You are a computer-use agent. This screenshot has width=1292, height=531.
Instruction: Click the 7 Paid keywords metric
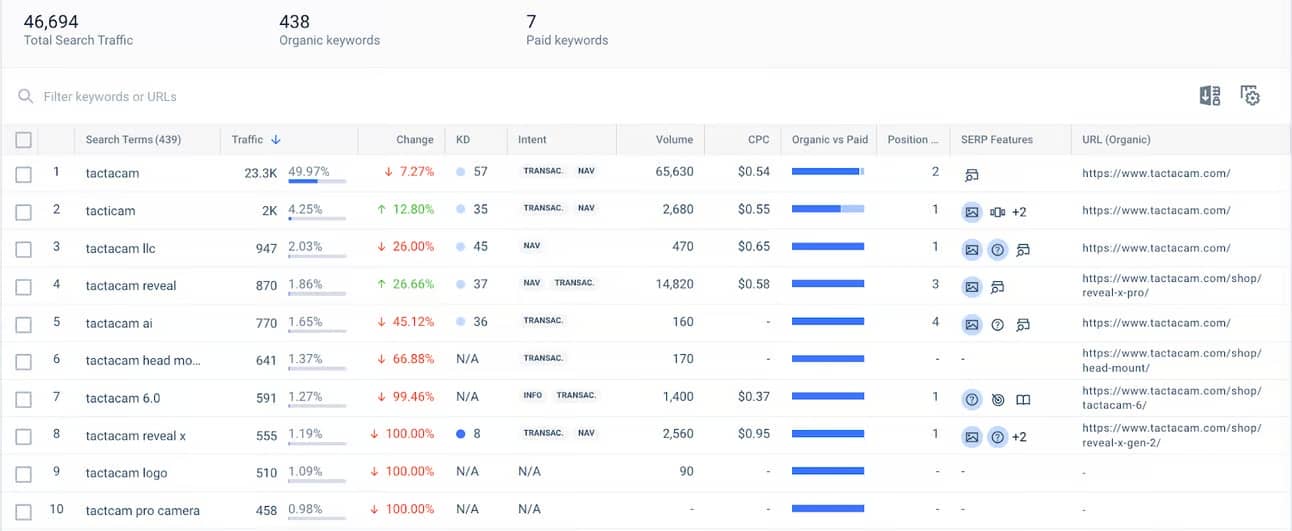click(567, 30)
